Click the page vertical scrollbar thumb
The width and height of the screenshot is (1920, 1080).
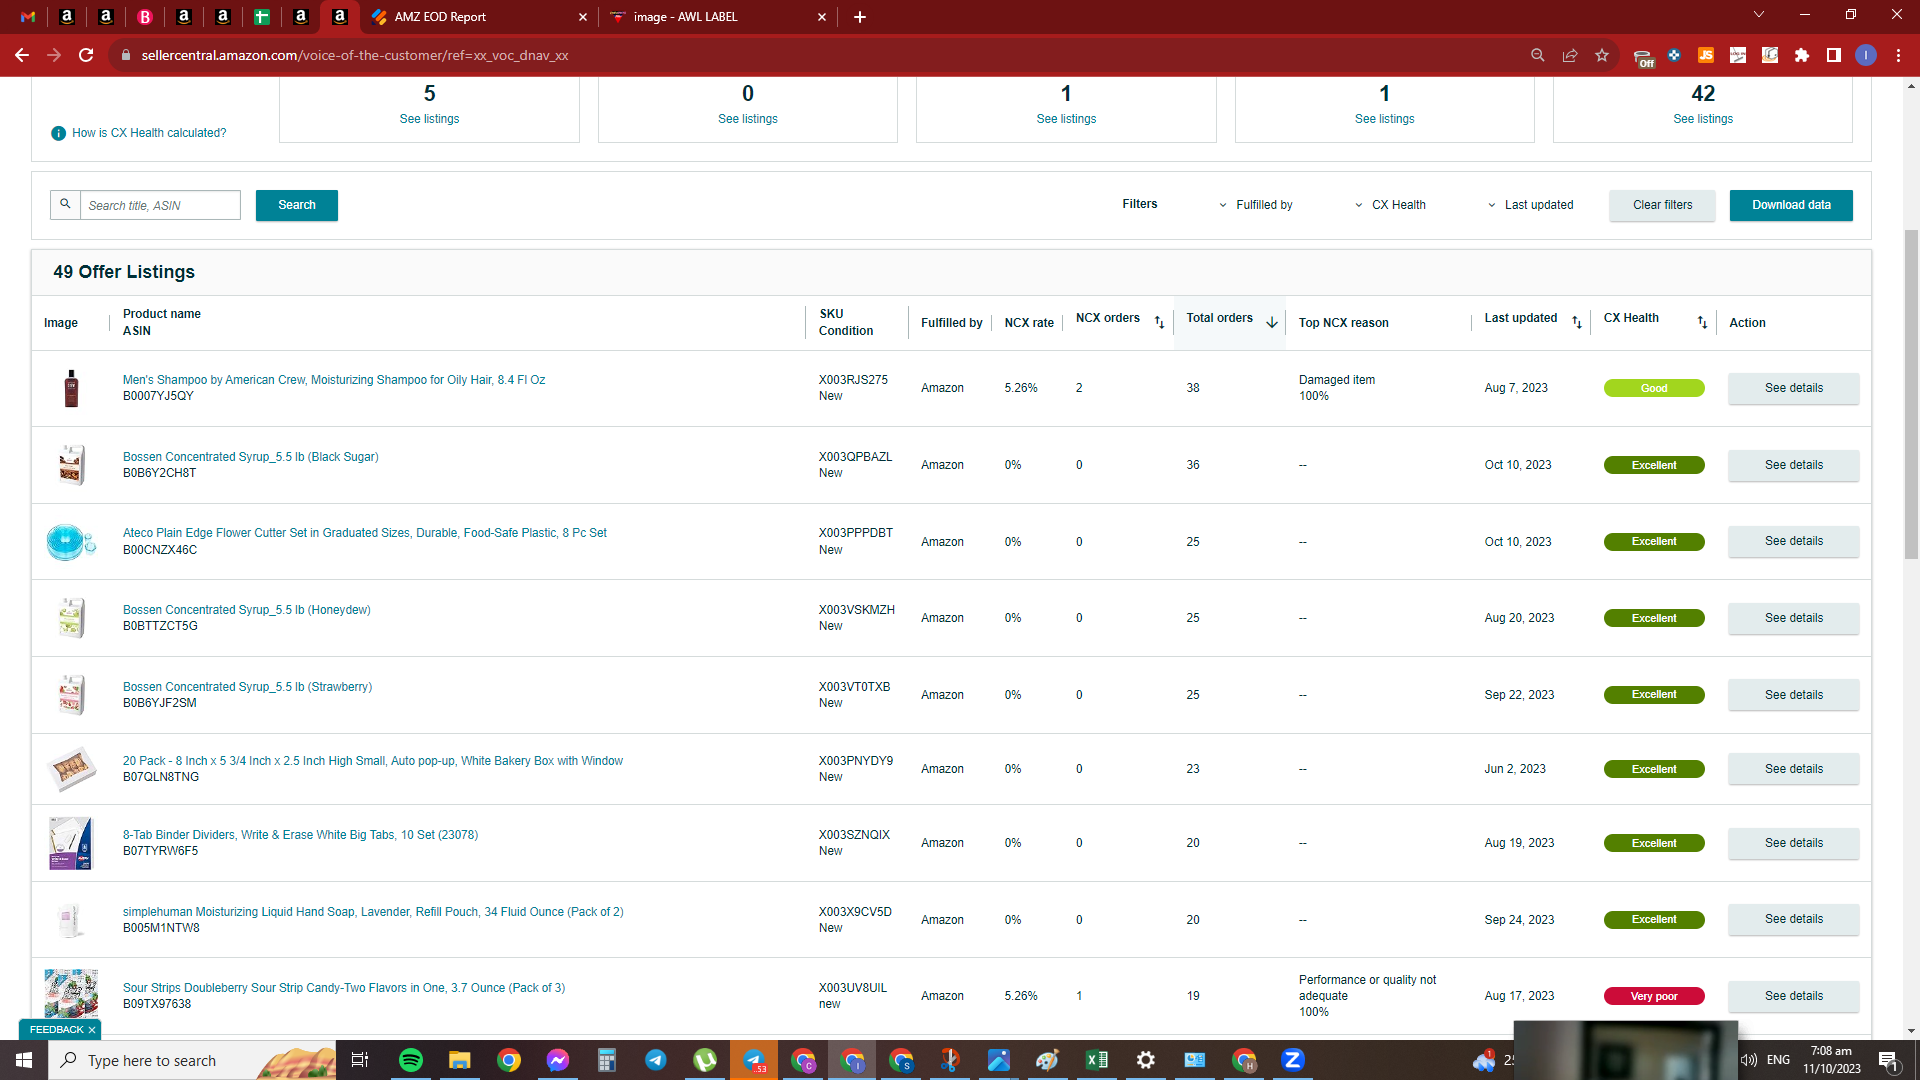point(1911,395)
